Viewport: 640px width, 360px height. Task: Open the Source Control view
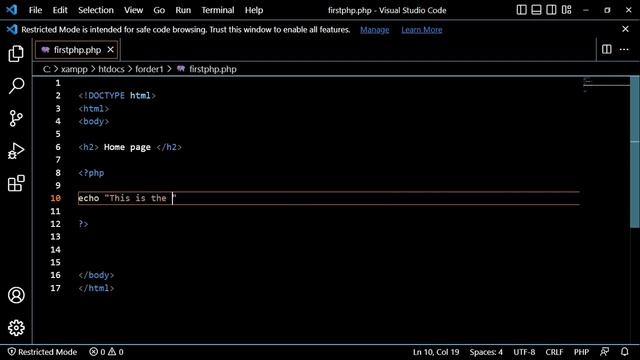point(16,118)
